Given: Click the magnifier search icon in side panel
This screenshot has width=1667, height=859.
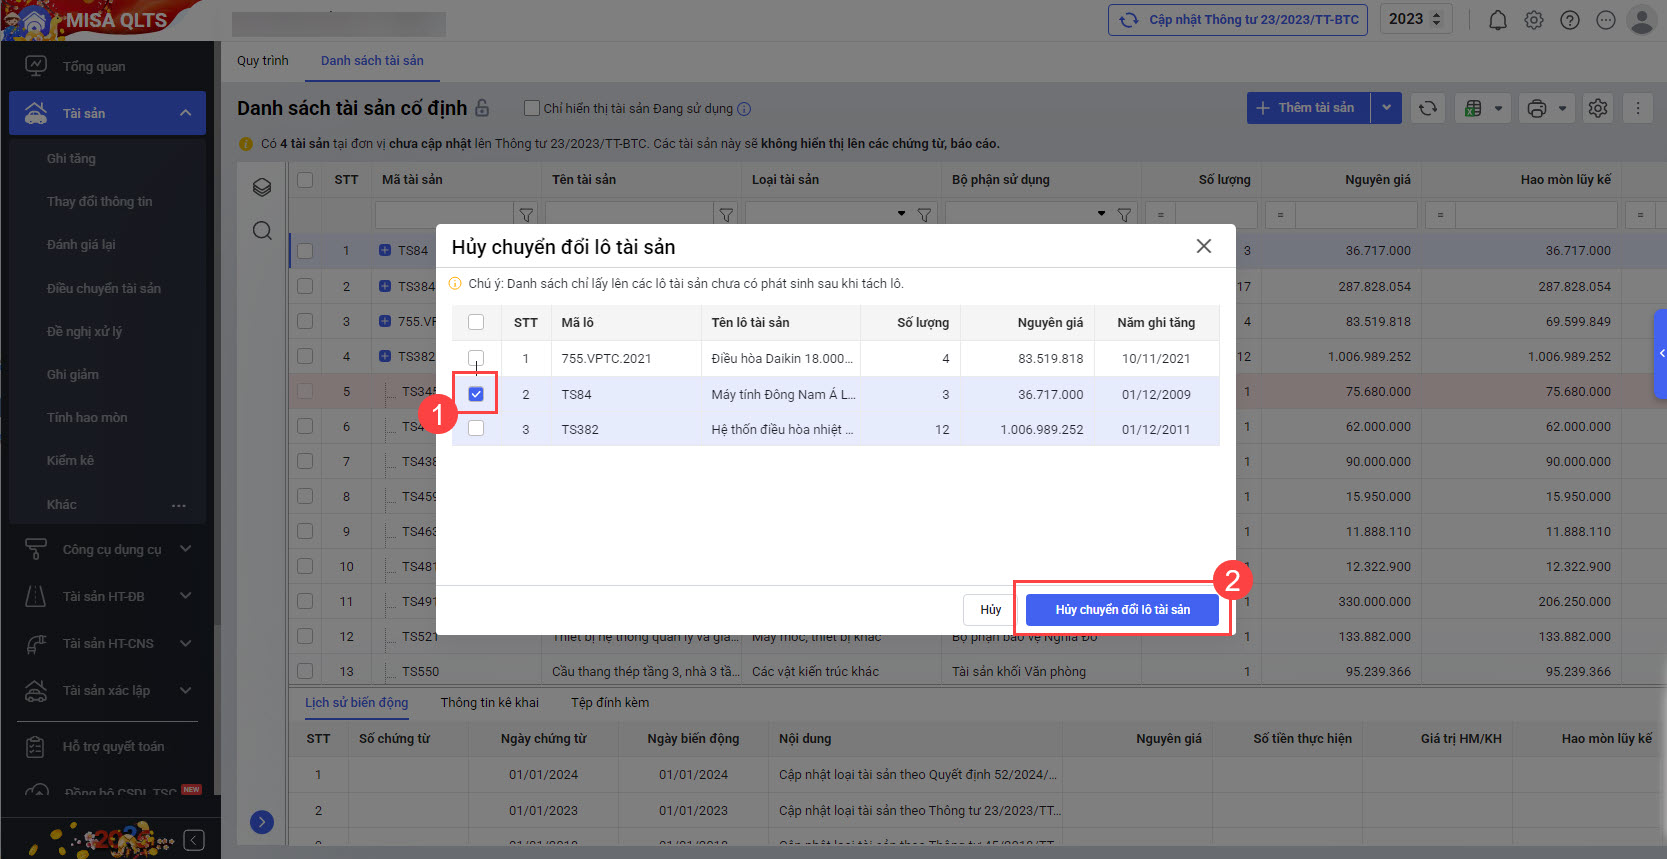Looking at the screenshot, I should [262, 231].
